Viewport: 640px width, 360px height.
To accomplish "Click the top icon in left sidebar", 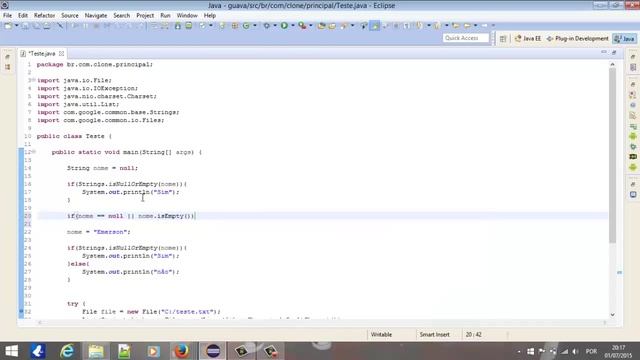I will coord(8,57).
